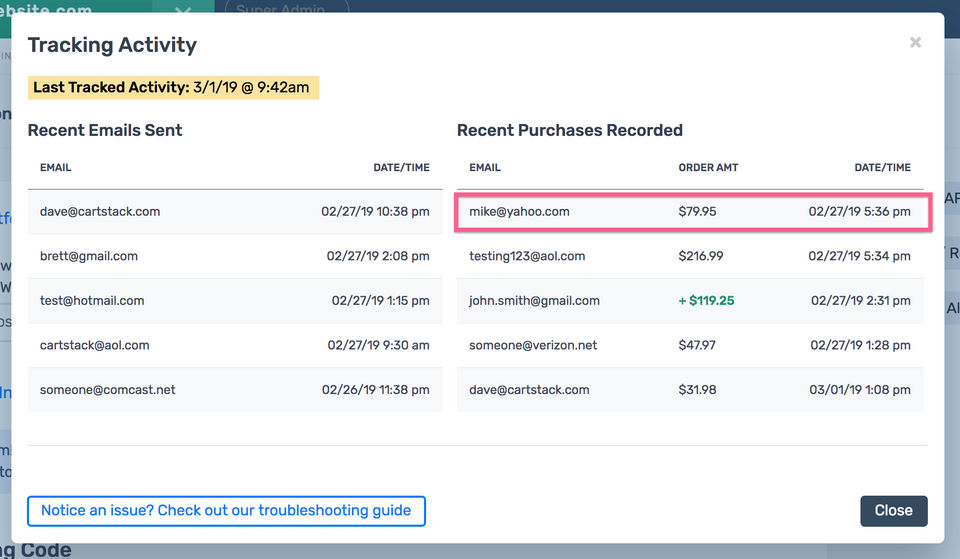This screenshot has height=559, width=960.
Task: Click the dark Close button
Action: tap(893, 510)
